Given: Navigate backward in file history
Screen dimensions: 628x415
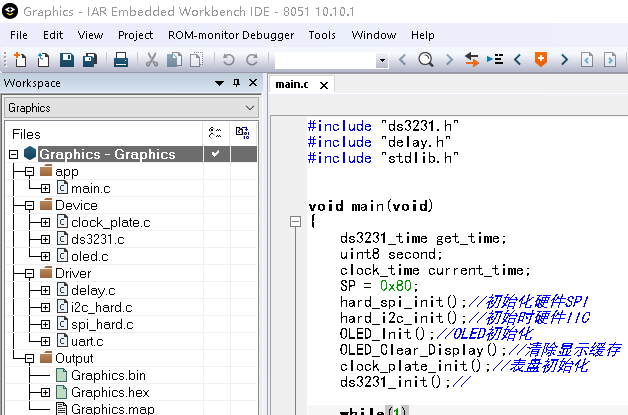Looking at the screenshot, I should click(x=587, y=60).
